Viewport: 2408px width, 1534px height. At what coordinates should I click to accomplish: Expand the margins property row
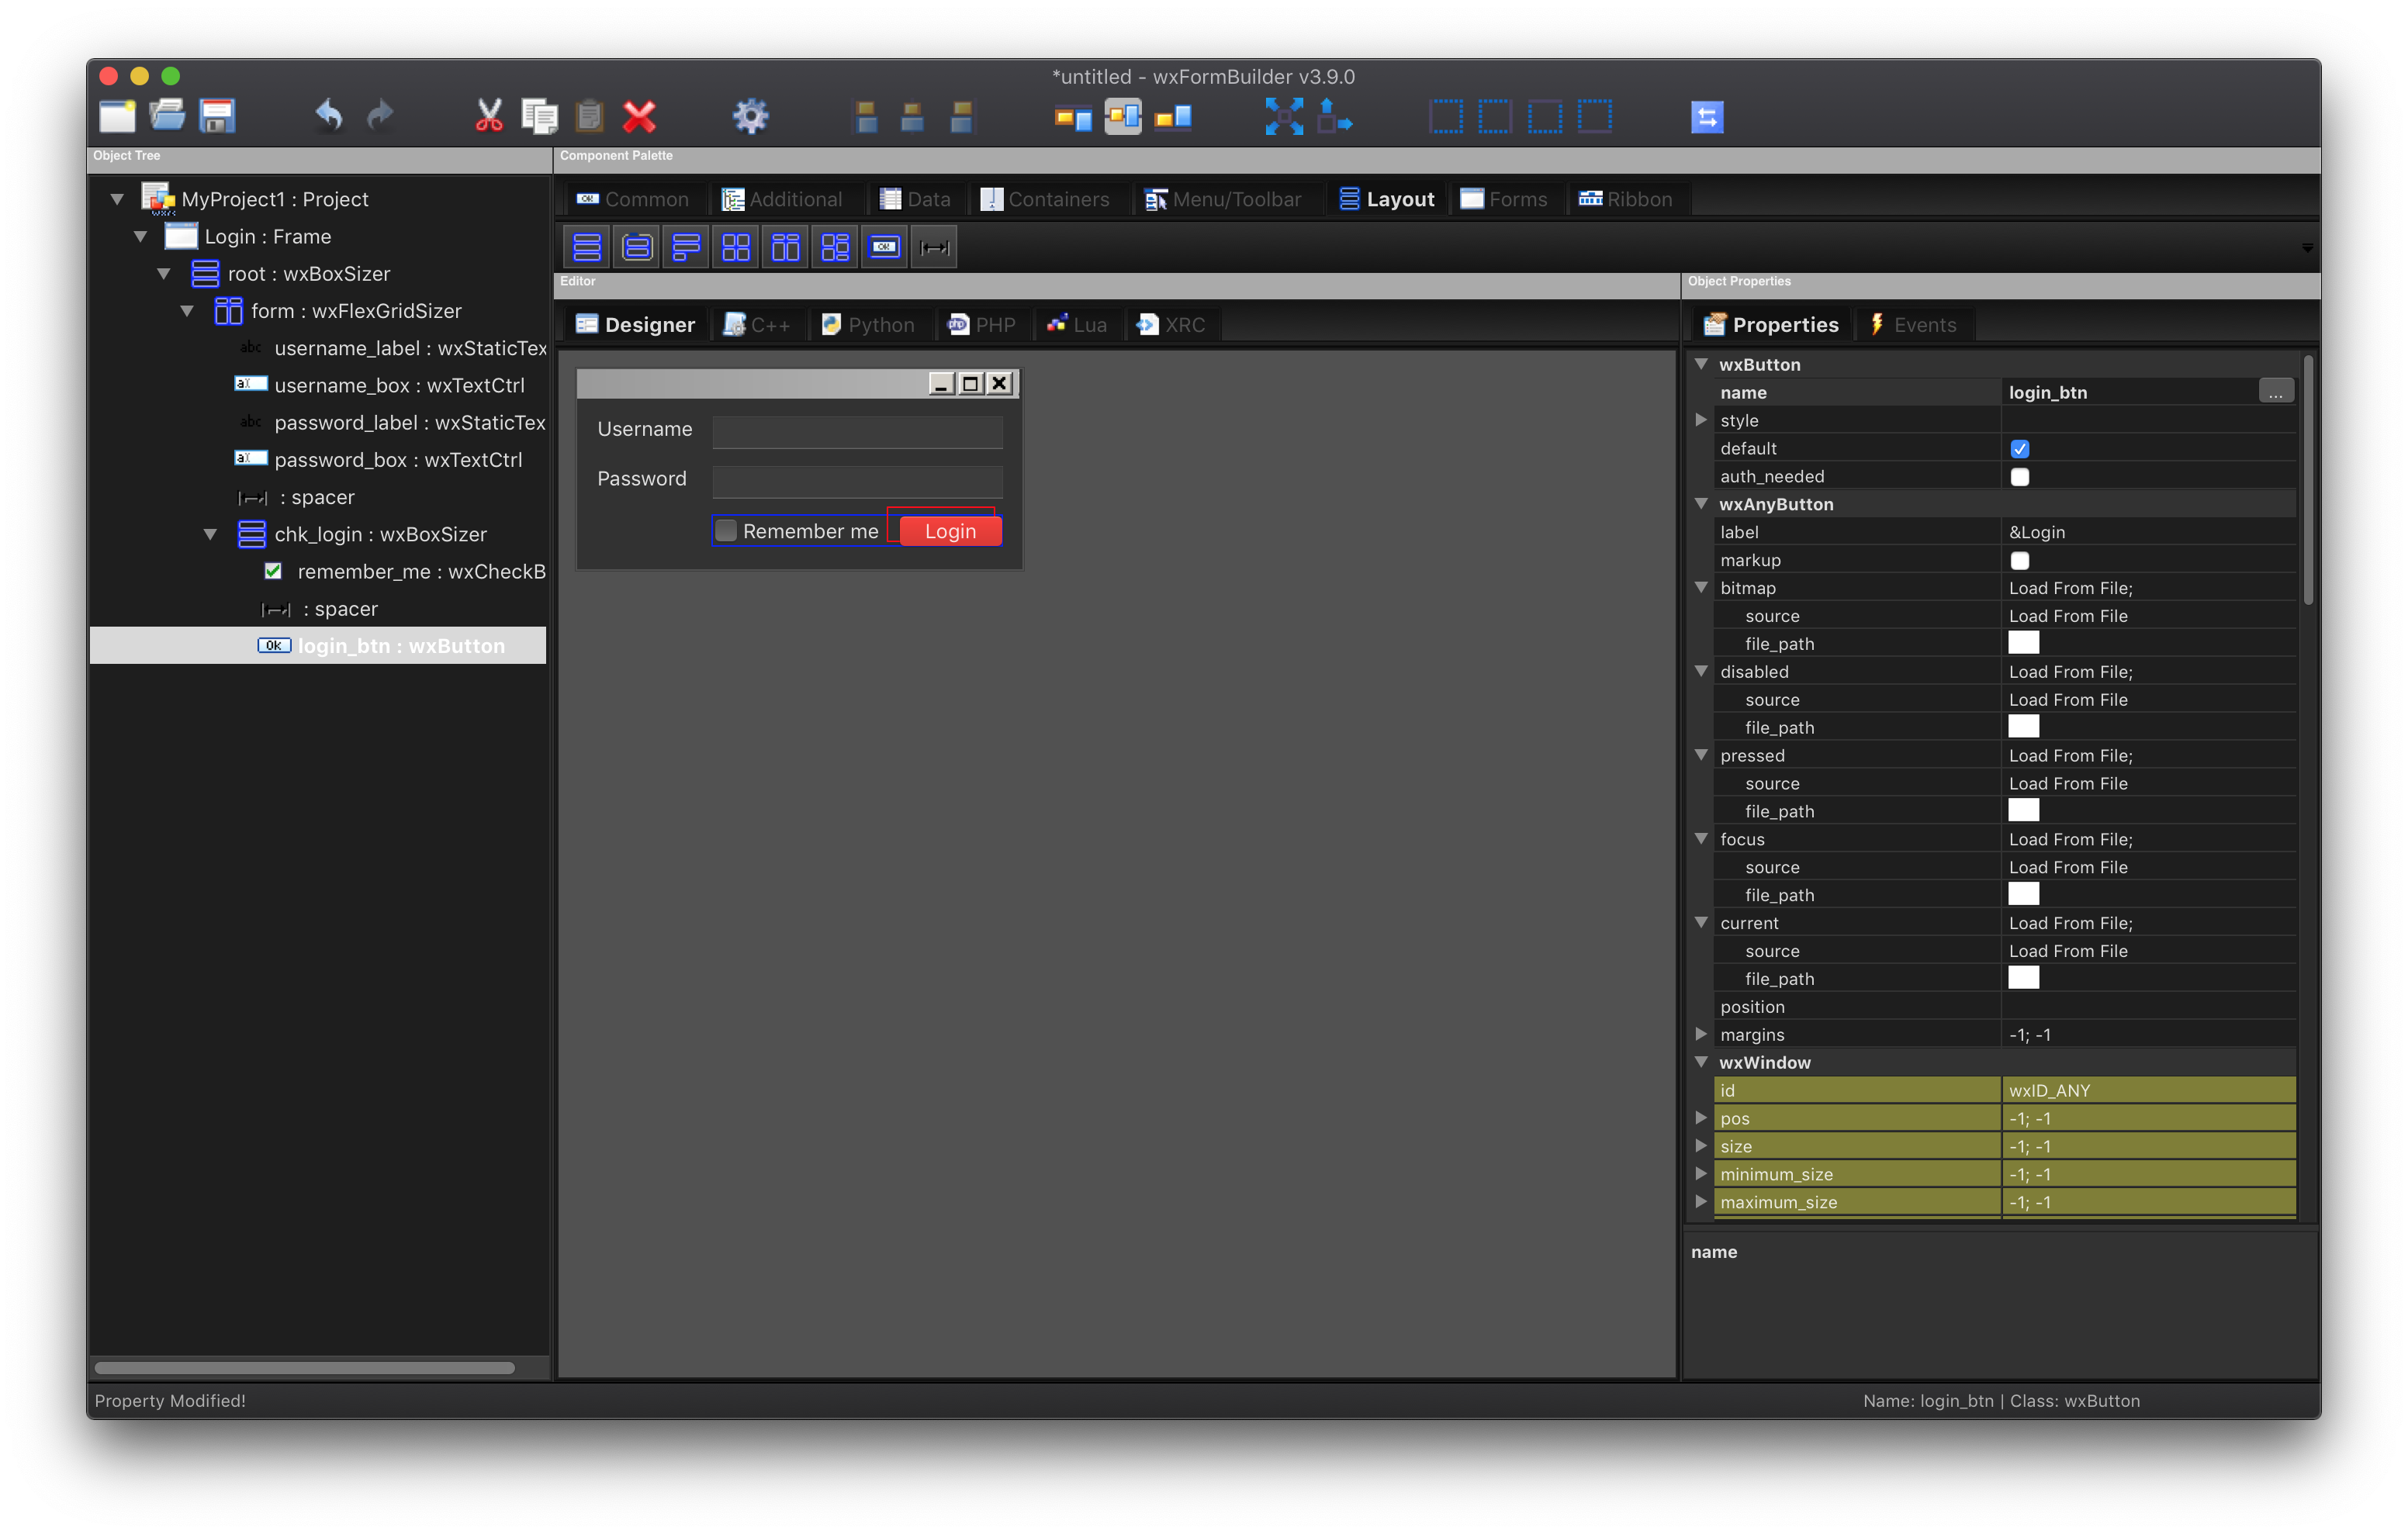point(1701,1034)
